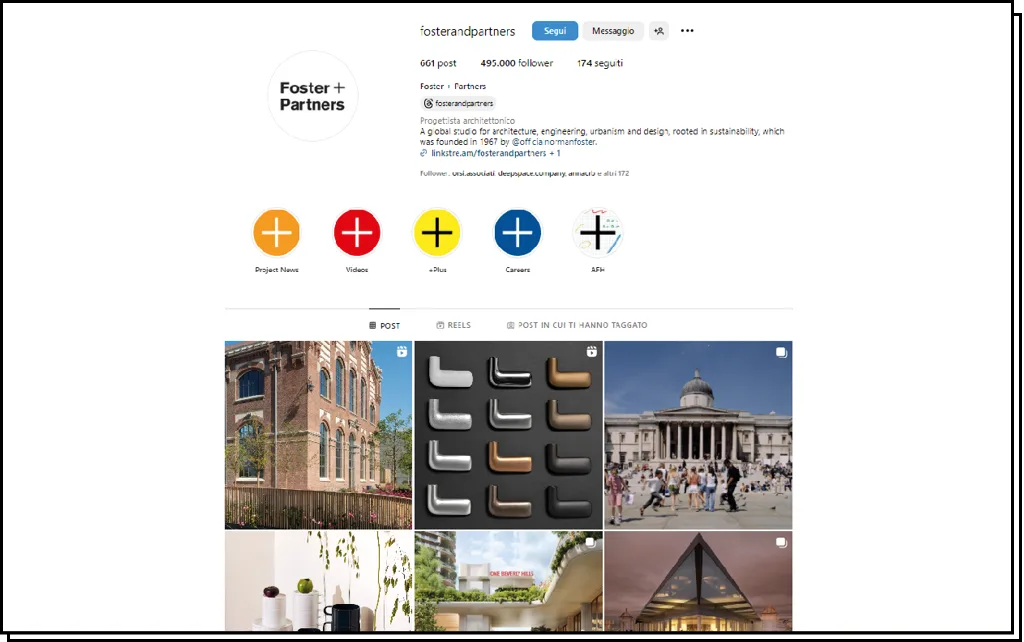Click the Messaggio button
The width and height of the screenshot is (1024, 642).
coord(613,31)
